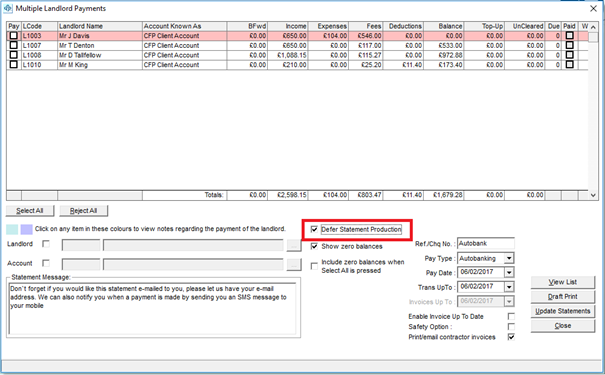Click the Balance column header
The width and height of the screenshot is (605, 375).
(x=444, y=26)
